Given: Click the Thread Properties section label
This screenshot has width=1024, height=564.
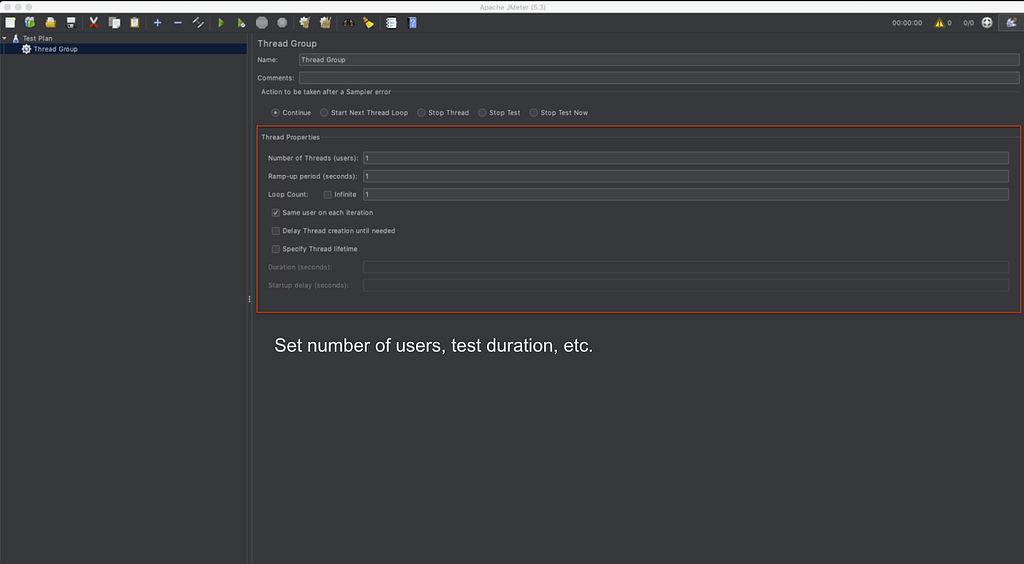Looking at the screenshot, I should click(x=291, y=137).
